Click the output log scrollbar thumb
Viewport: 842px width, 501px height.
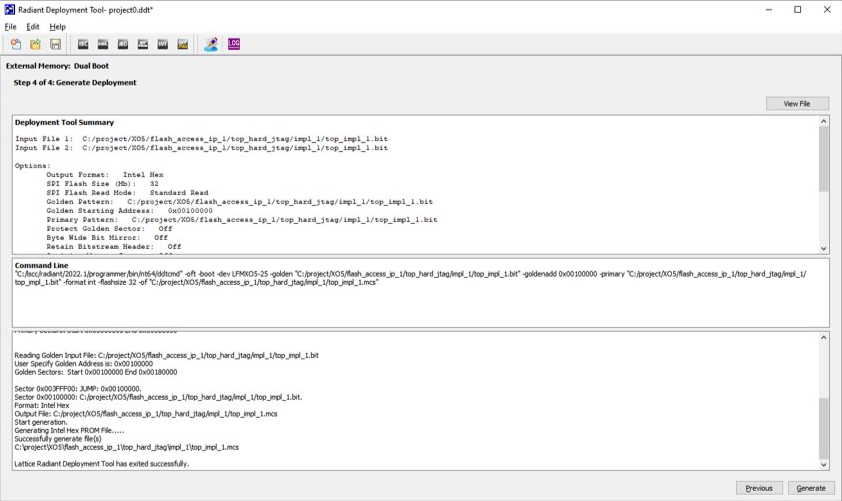(824, 429)
